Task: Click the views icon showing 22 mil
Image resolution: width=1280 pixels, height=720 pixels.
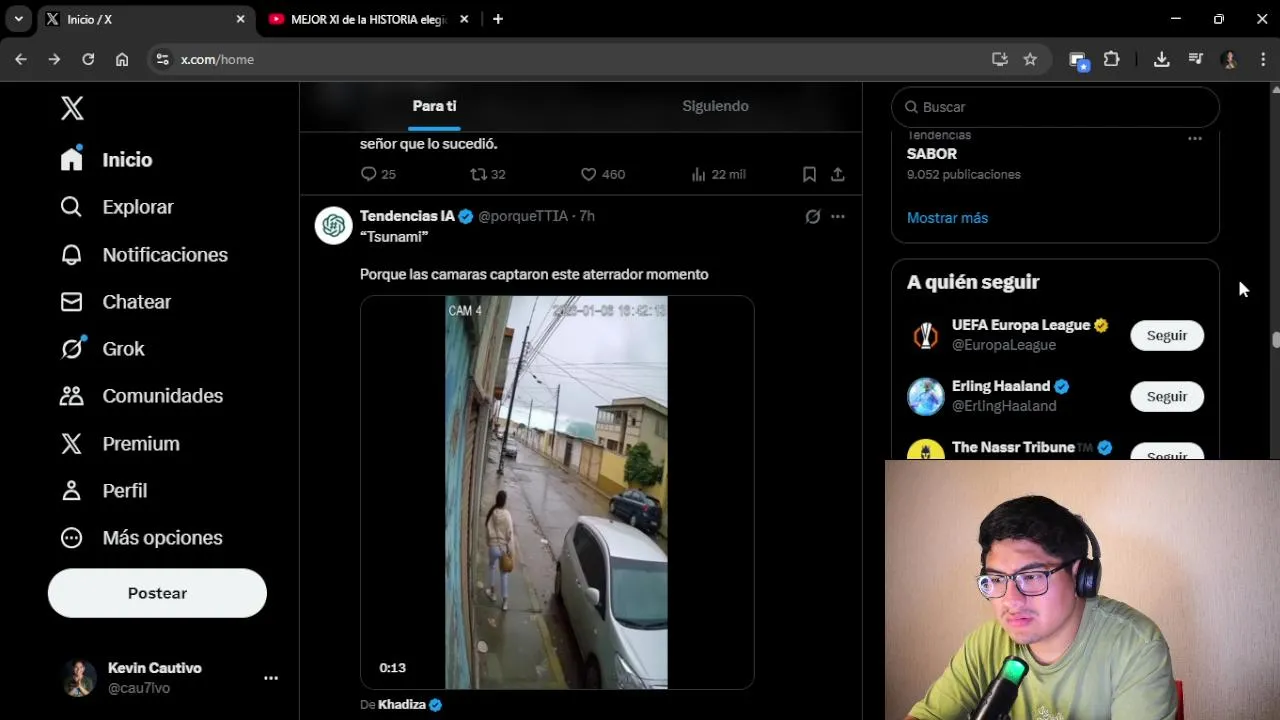Action: pos(699,174)
